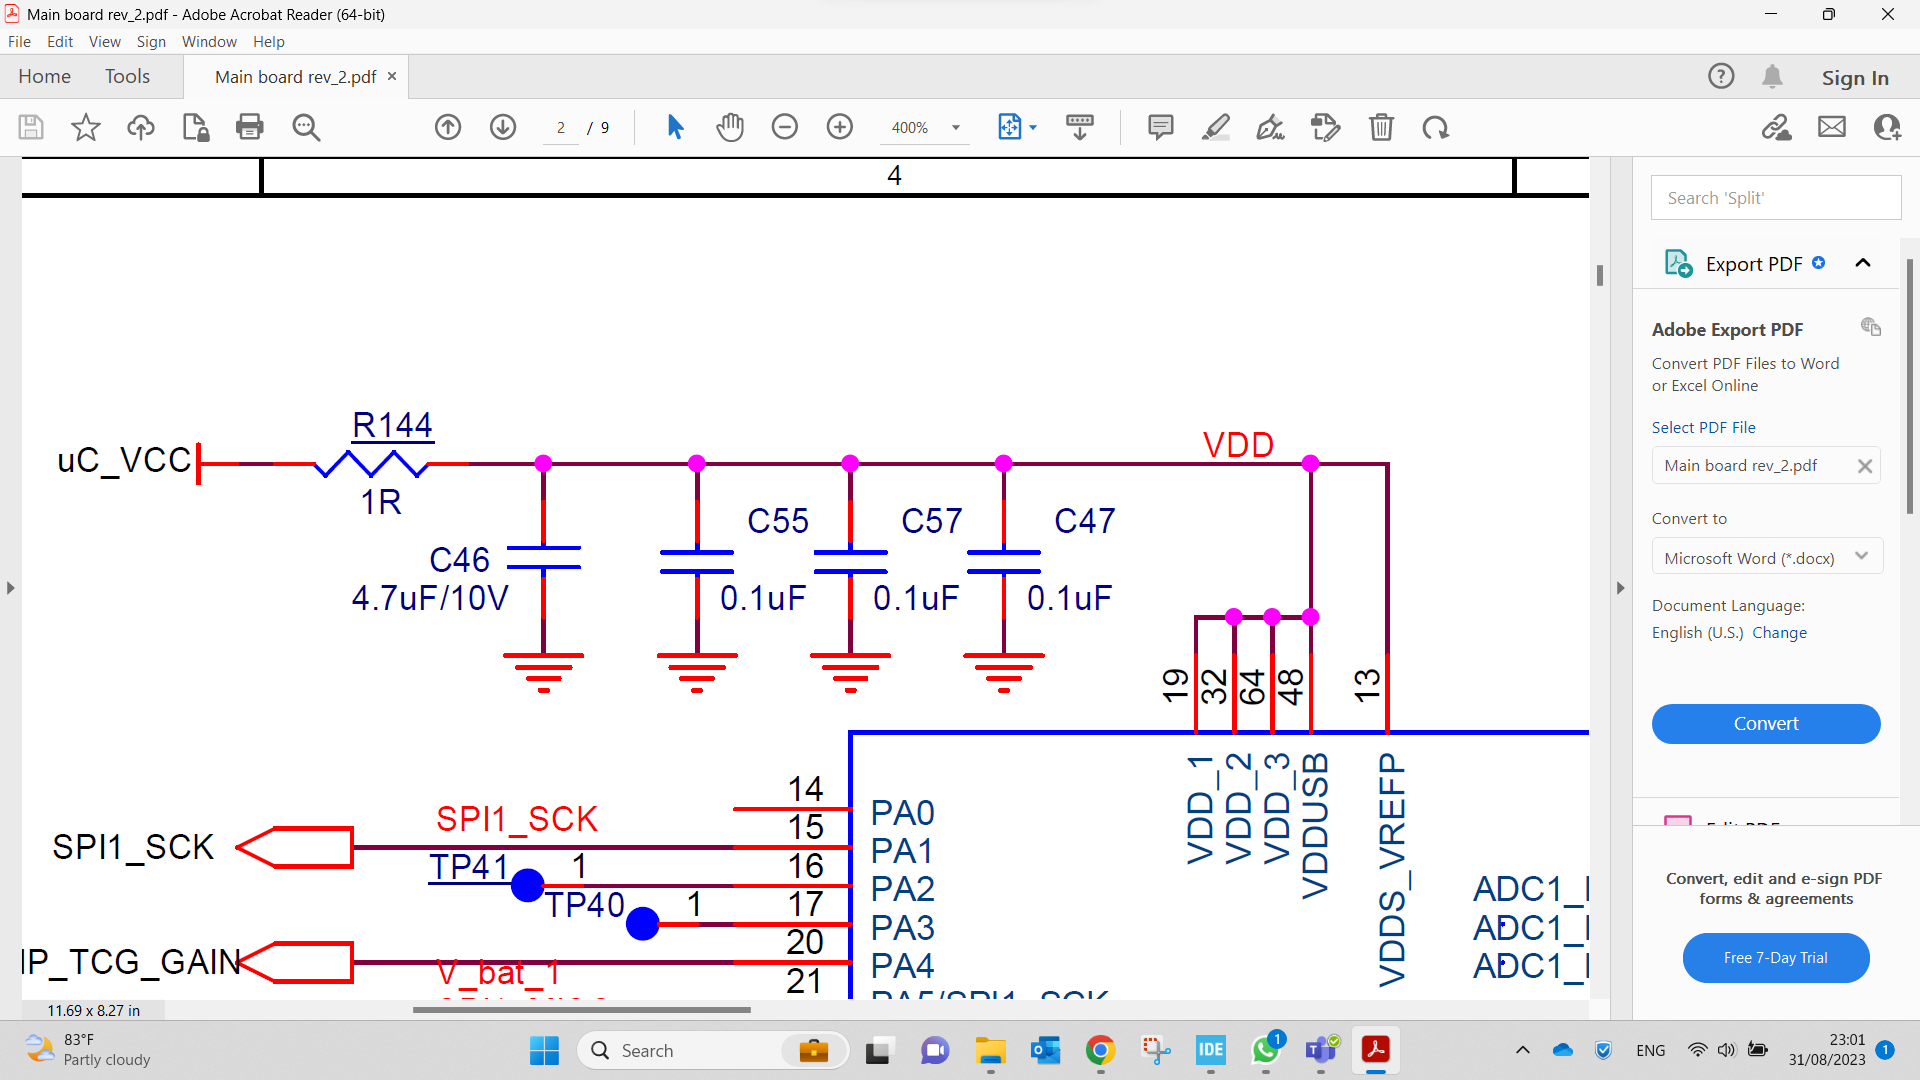The image size is (1920, 1080).
Task: Collapse the Export PDF panel chevron
Action: coord(1863,262)
